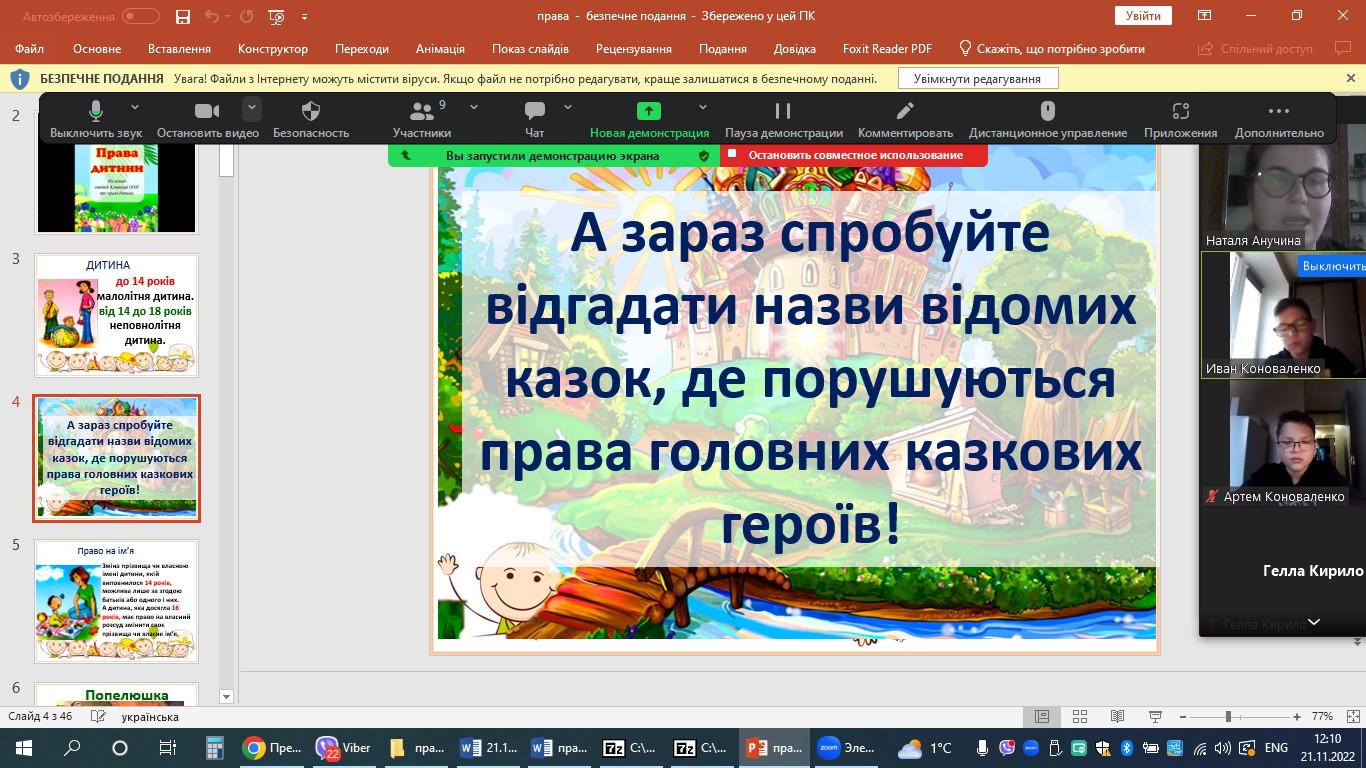Open the Переходи tab
Screen dimensions: 1366x768
point(362,49)
